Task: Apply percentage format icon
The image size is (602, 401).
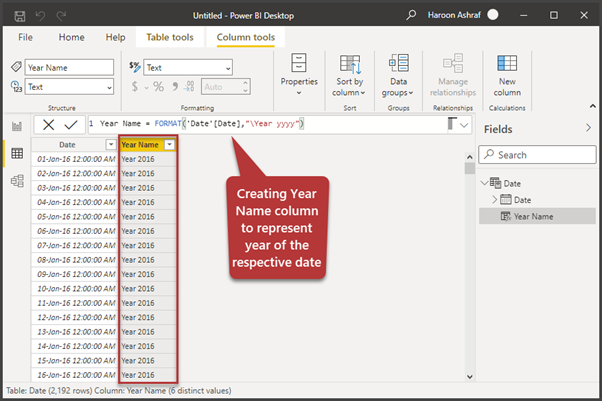Action: pyautogui.click(x=159, y=86)
